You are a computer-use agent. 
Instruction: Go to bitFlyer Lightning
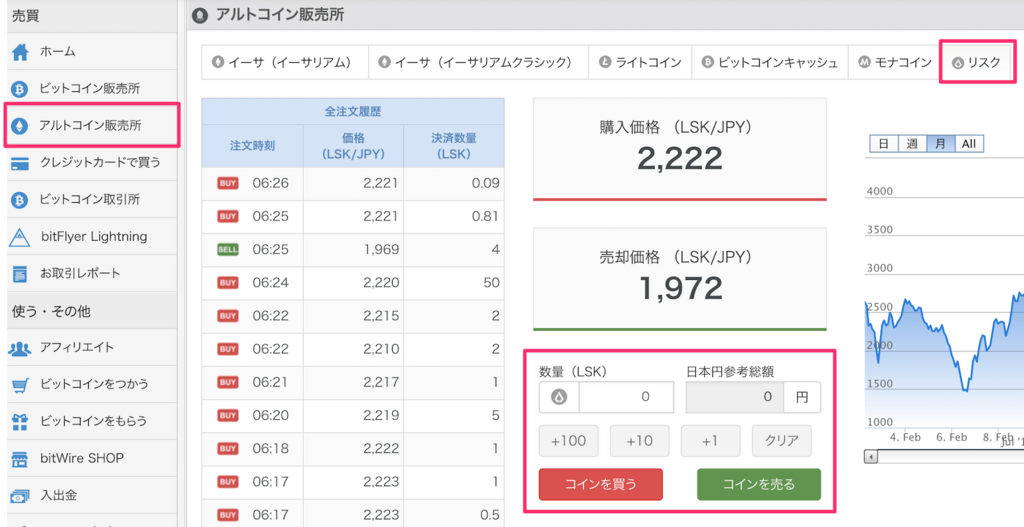pos(91,236)
